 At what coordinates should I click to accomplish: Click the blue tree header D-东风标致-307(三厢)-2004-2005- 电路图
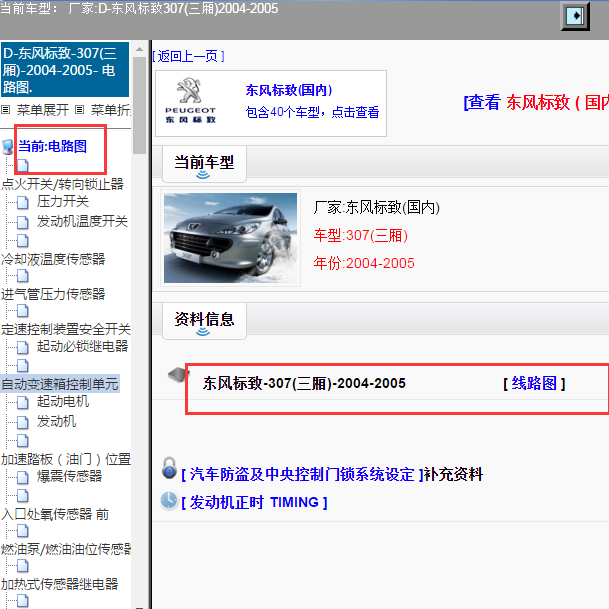pos(65,70)
